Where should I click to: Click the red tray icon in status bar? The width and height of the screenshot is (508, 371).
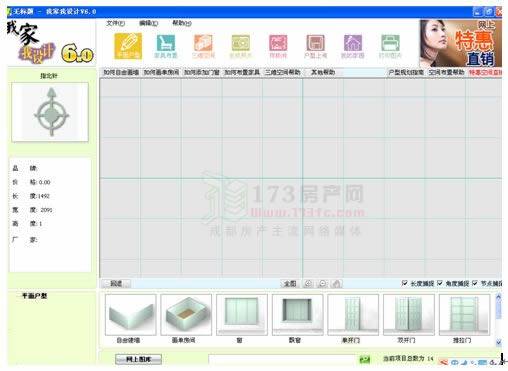(443, 362)
